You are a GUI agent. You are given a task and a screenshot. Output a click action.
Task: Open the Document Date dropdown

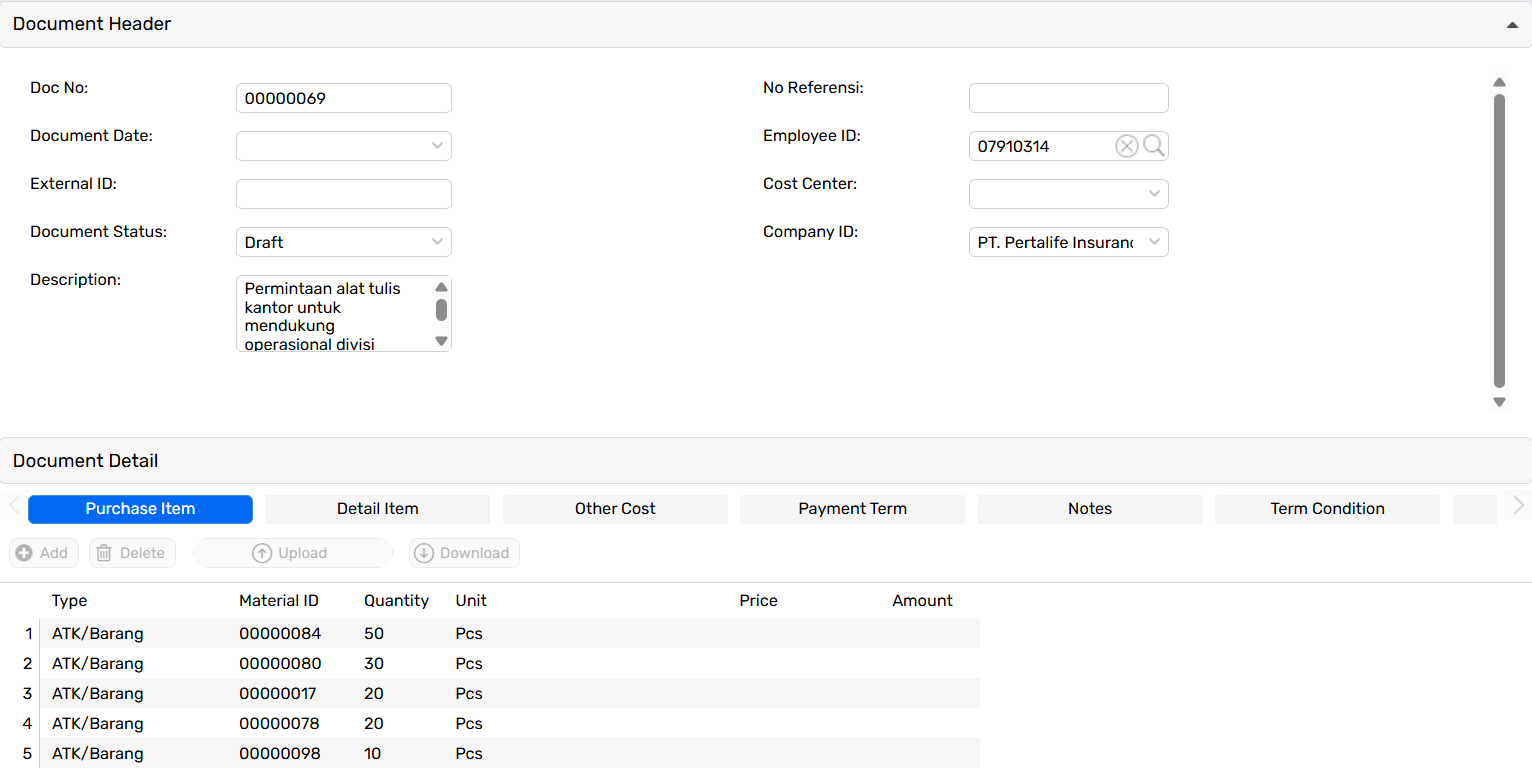437,146
